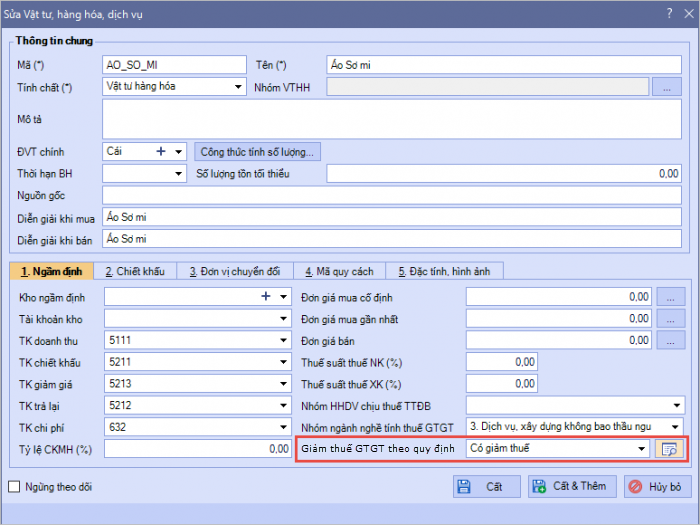Click detail icon beside Giảm thuế GTGT
This screenshot has height=525, width=700.
click(667, 449)
